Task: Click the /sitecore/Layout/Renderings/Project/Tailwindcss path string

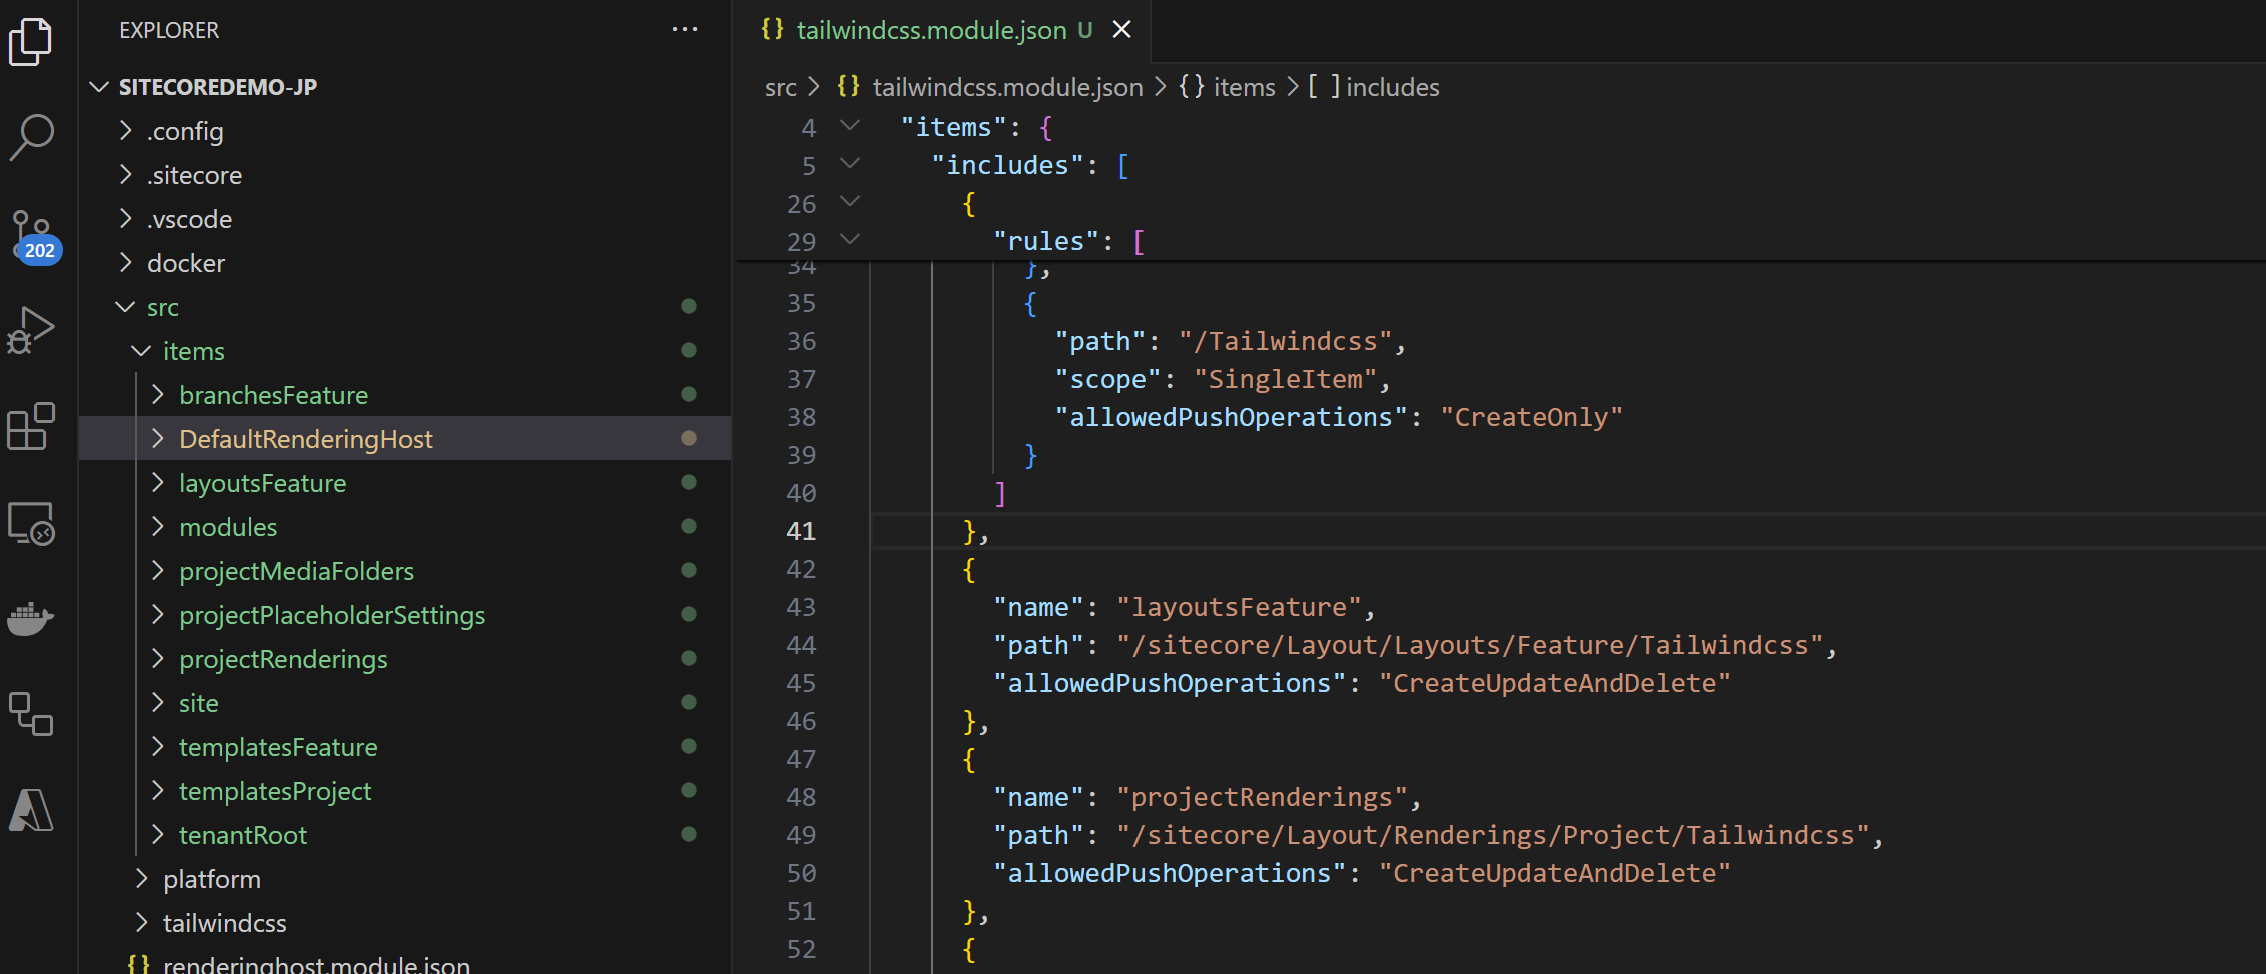Action: pos(1493,835)
